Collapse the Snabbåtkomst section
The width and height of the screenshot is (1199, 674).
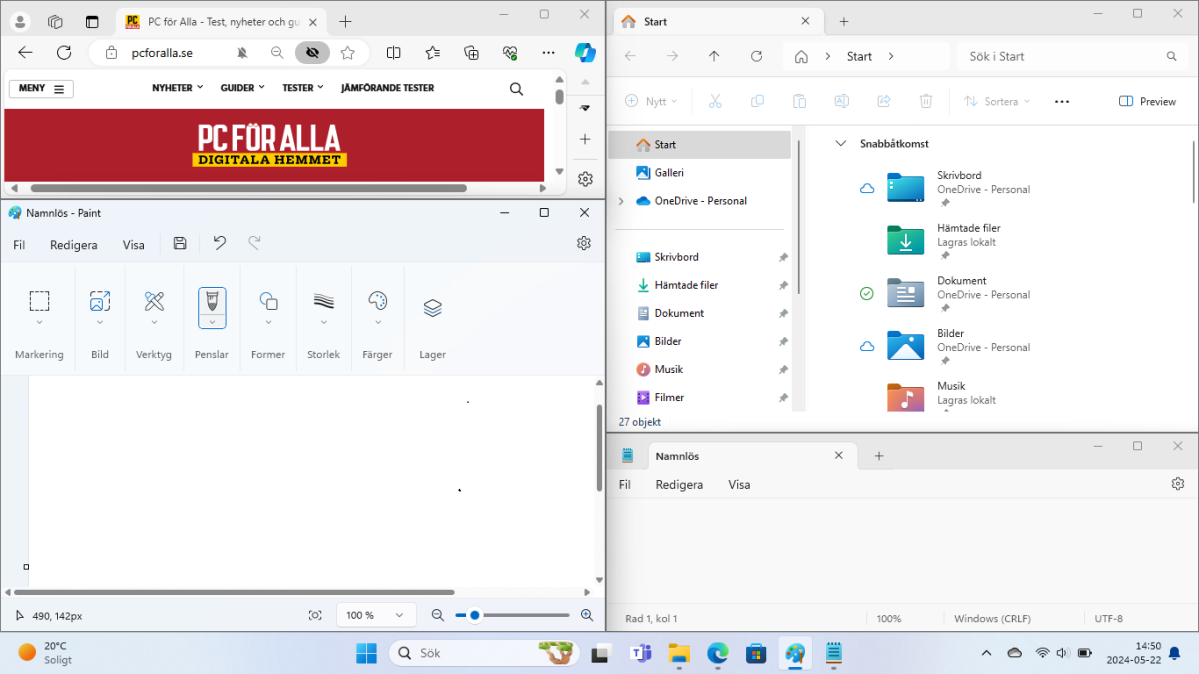click(x=841, y=144)
